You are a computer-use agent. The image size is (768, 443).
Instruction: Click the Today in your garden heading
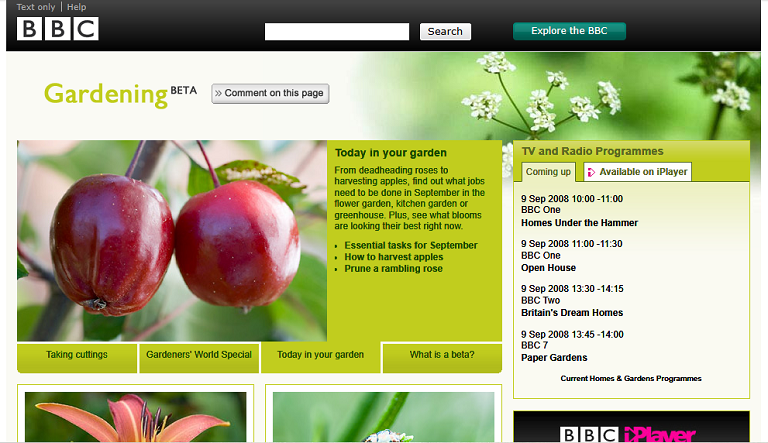[x=391, y=153]
